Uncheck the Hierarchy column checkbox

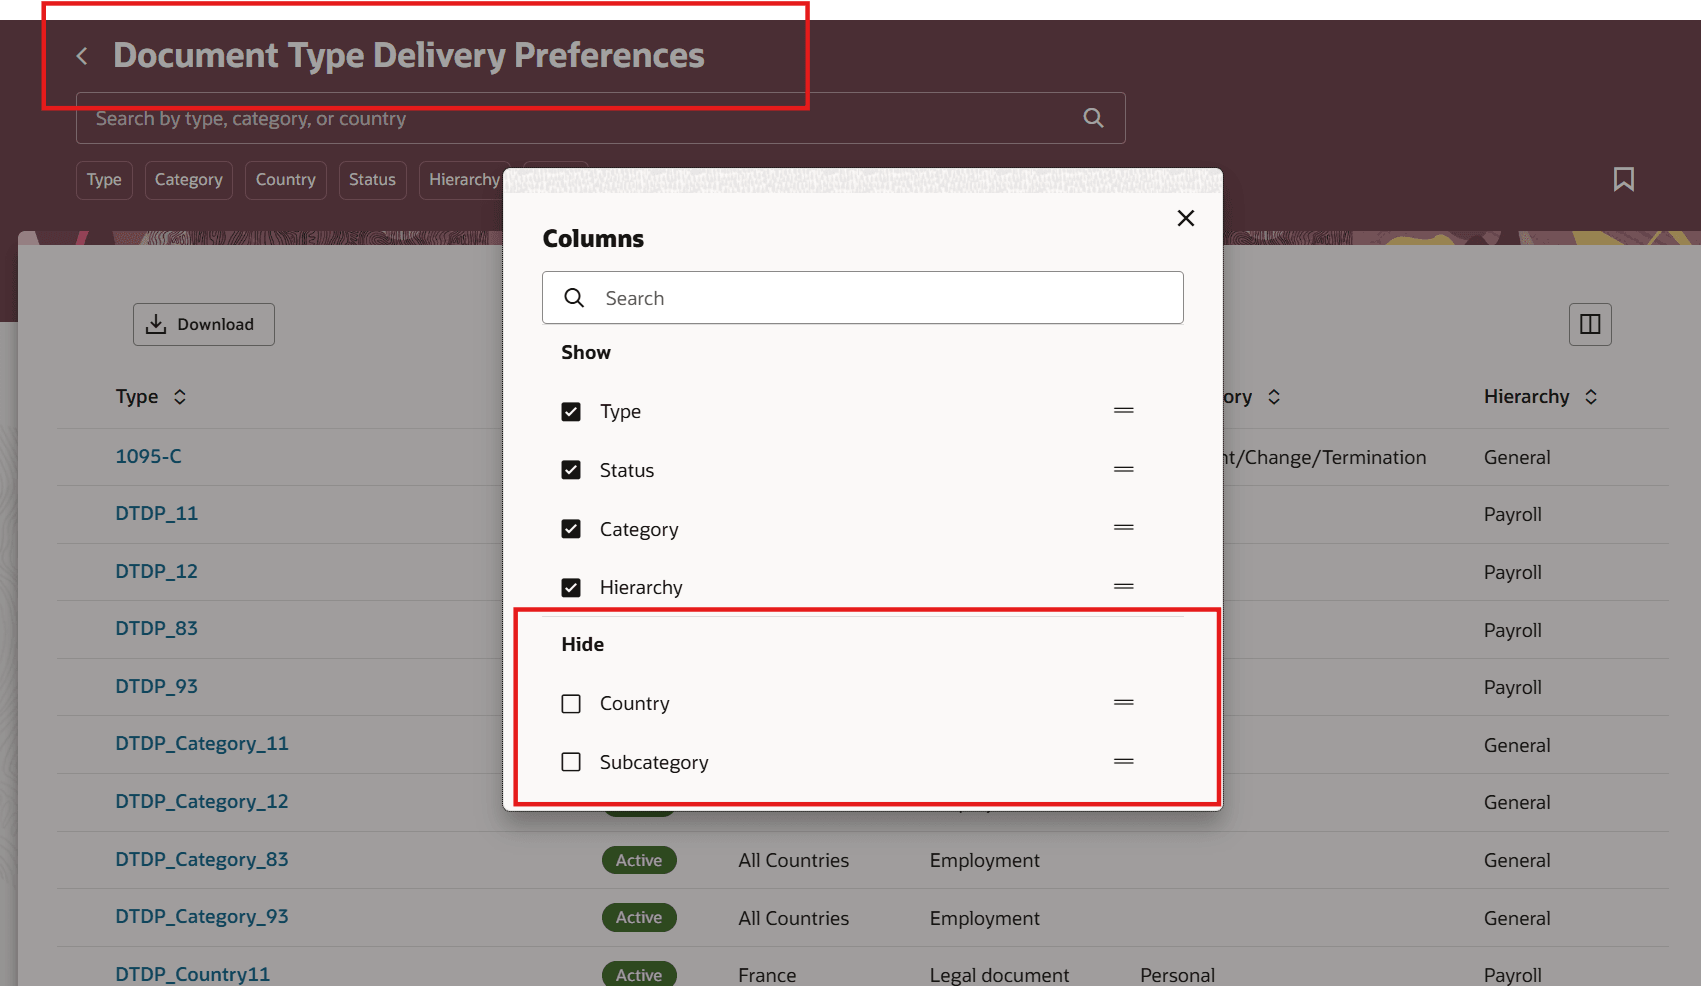click(x=571, y=588)
